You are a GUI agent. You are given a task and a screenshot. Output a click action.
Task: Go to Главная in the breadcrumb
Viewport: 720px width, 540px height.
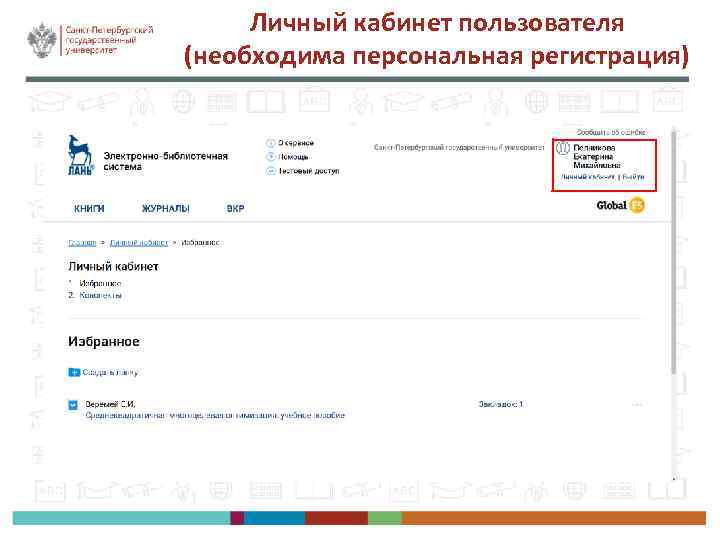[x=82, y=242]
